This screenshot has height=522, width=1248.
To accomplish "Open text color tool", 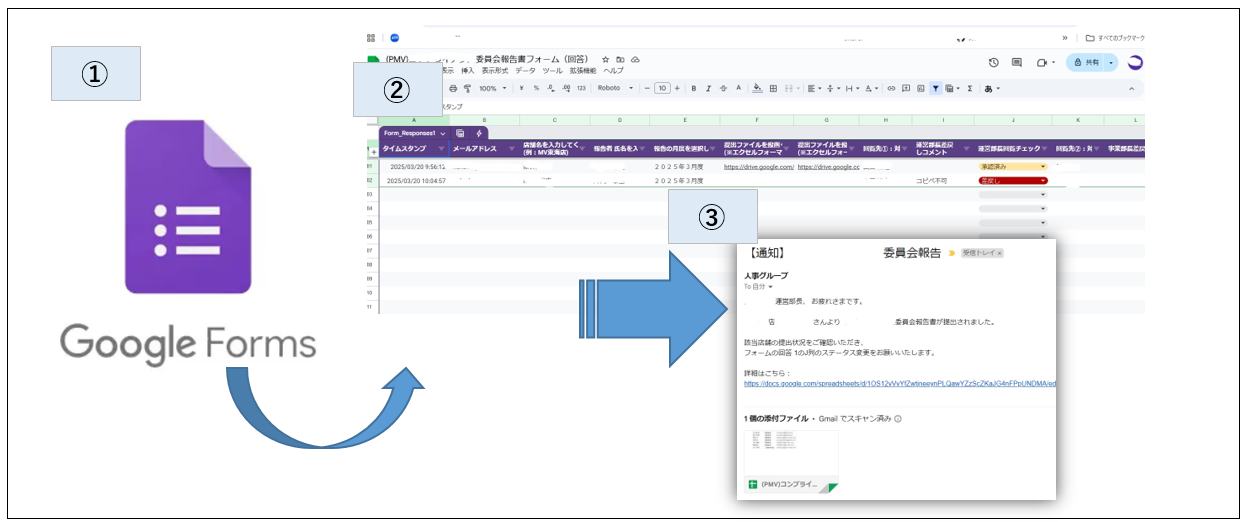I will 738,88.
